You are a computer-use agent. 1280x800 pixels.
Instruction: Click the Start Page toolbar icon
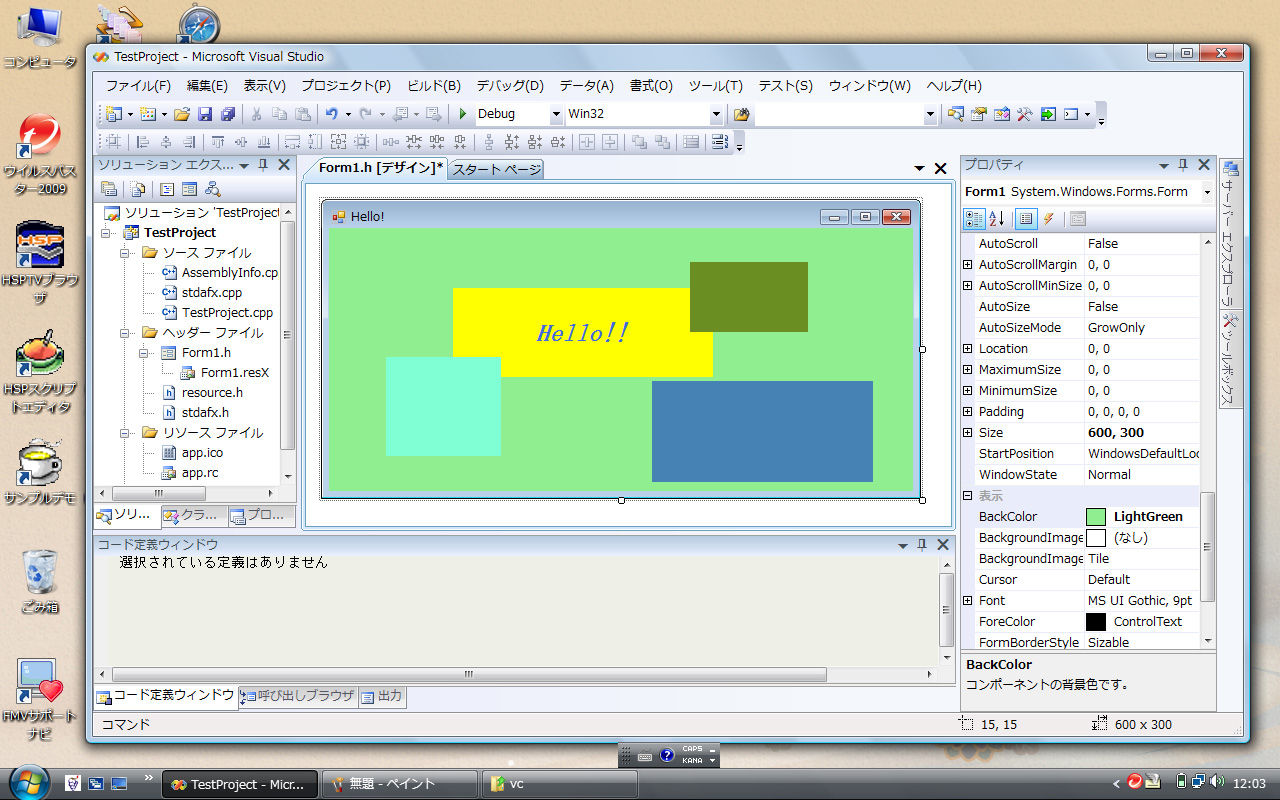tap(1048, 114)
